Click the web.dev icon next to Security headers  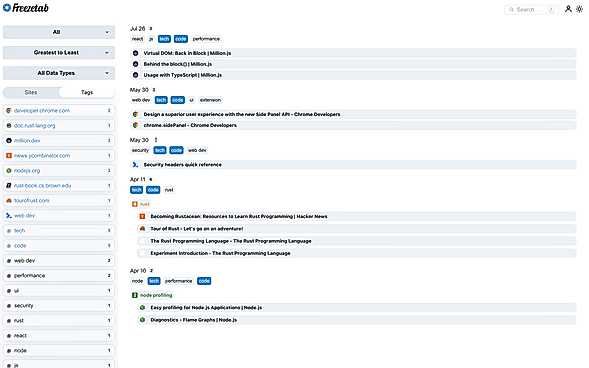(x=136, y=164)
